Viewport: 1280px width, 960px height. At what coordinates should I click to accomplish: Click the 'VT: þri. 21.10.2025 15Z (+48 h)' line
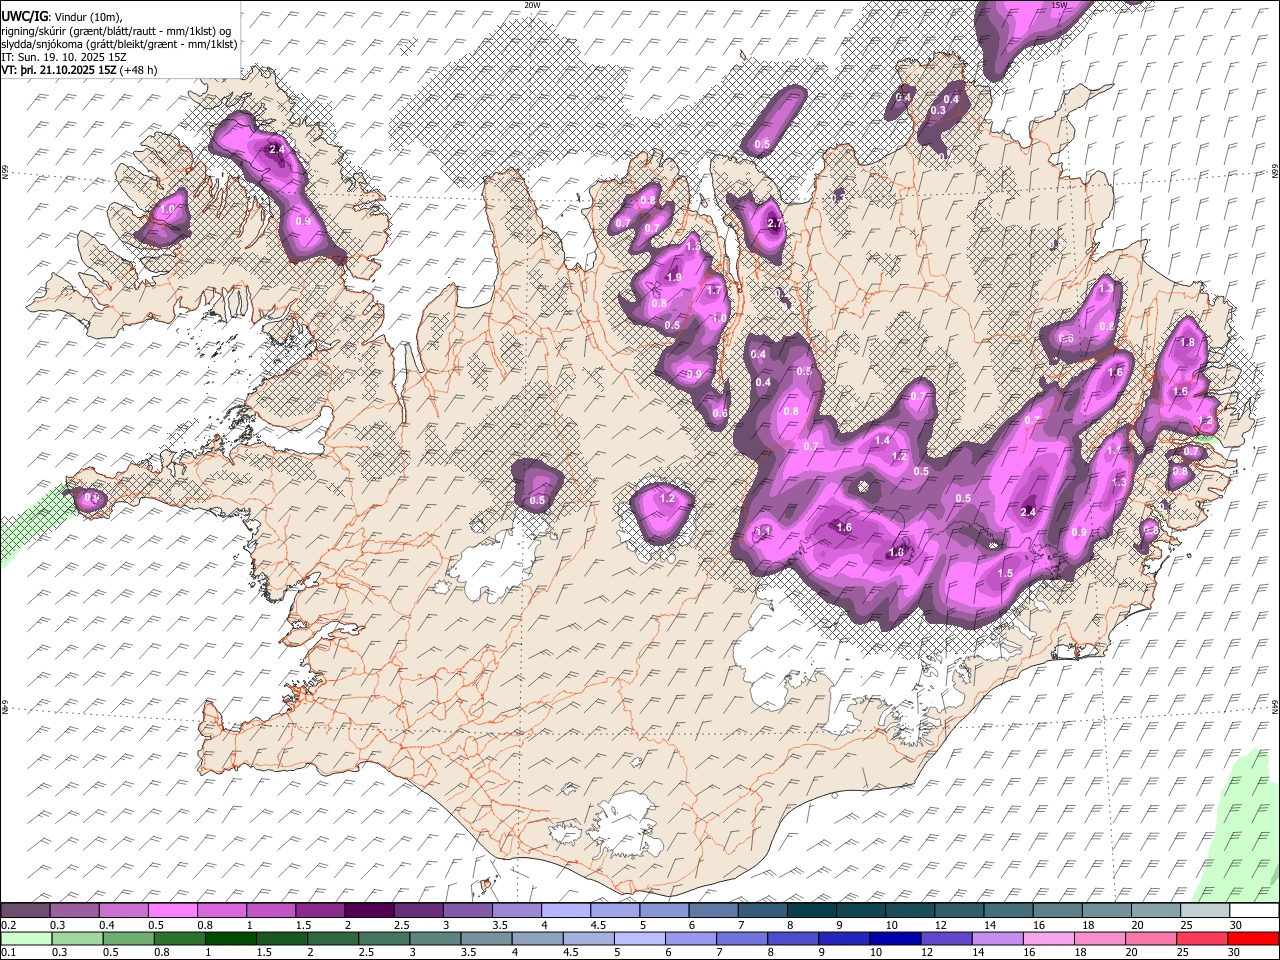click(x=80, y=70)
